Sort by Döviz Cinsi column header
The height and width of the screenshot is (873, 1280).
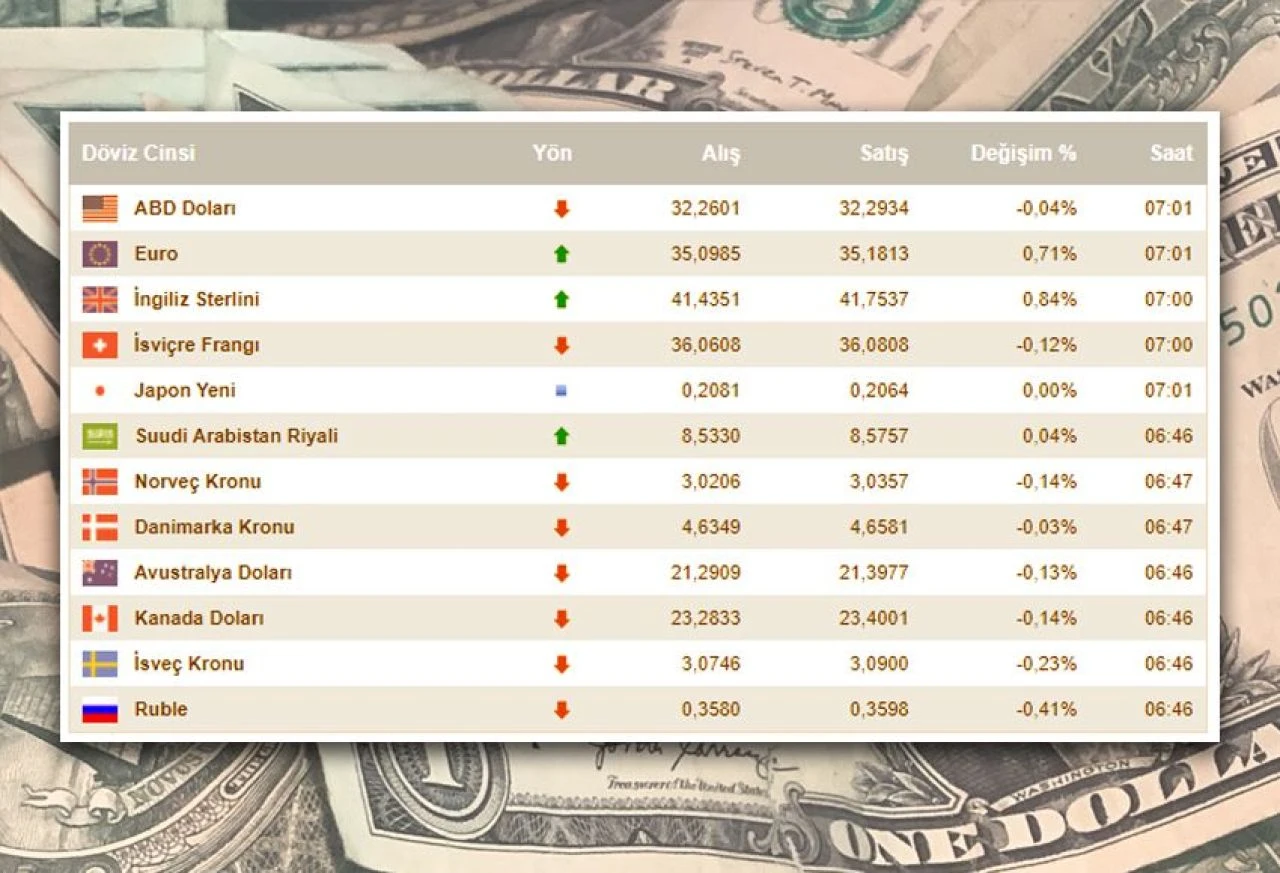tap(138, 153)
